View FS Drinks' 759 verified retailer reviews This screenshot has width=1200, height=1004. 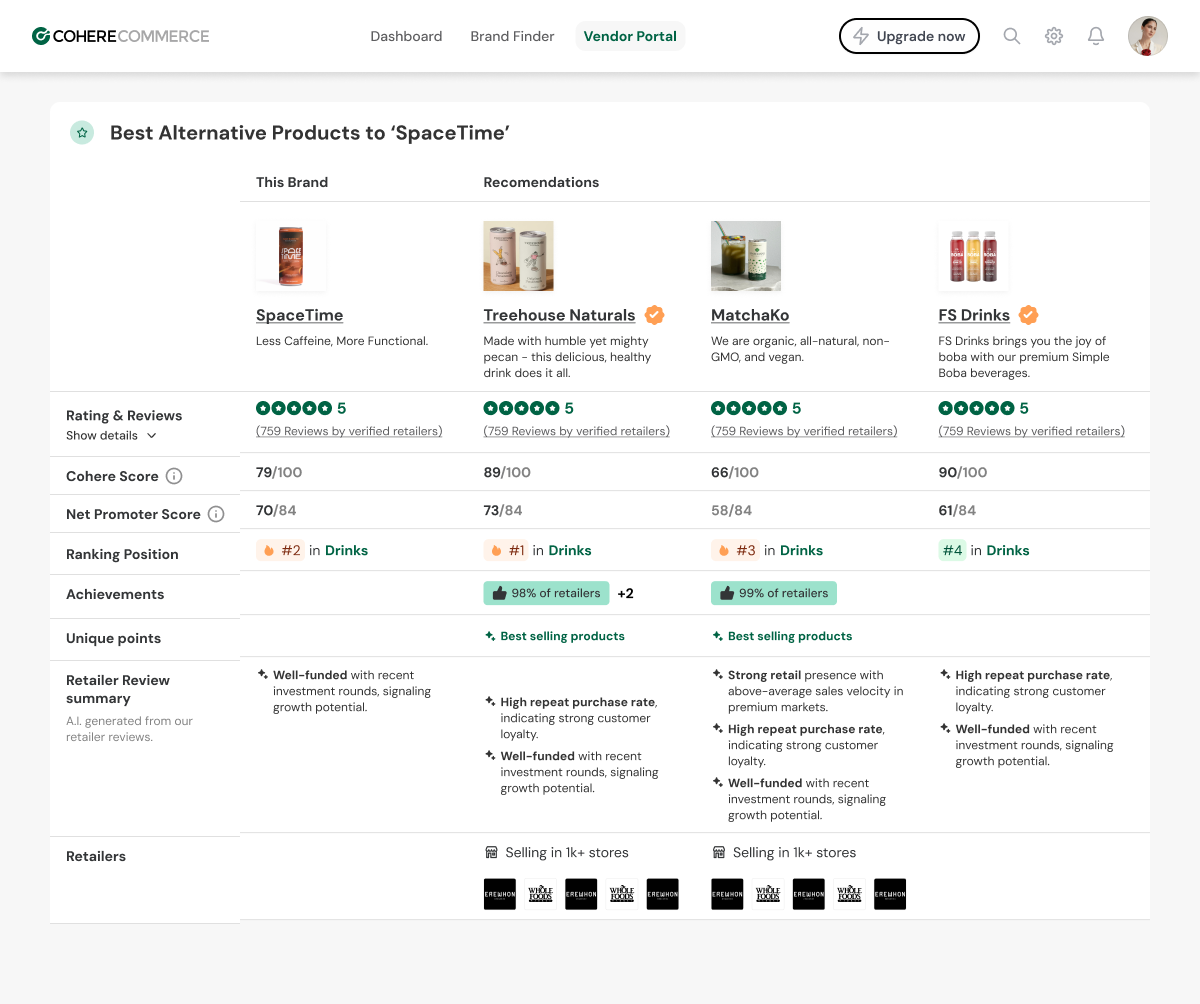pos(1031,431)
